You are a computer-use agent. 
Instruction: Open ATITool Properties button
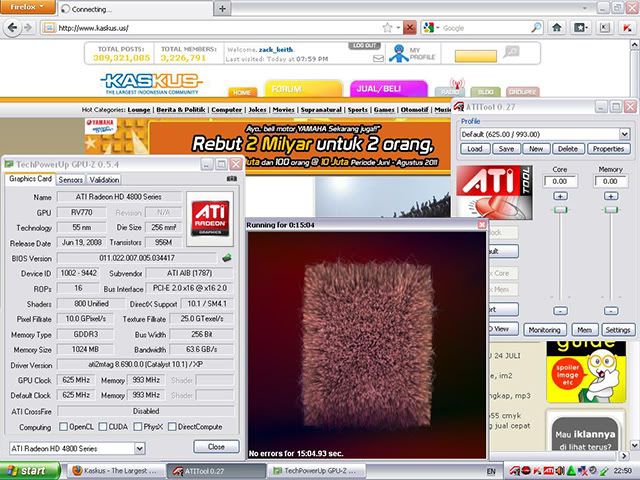(609, 149)
